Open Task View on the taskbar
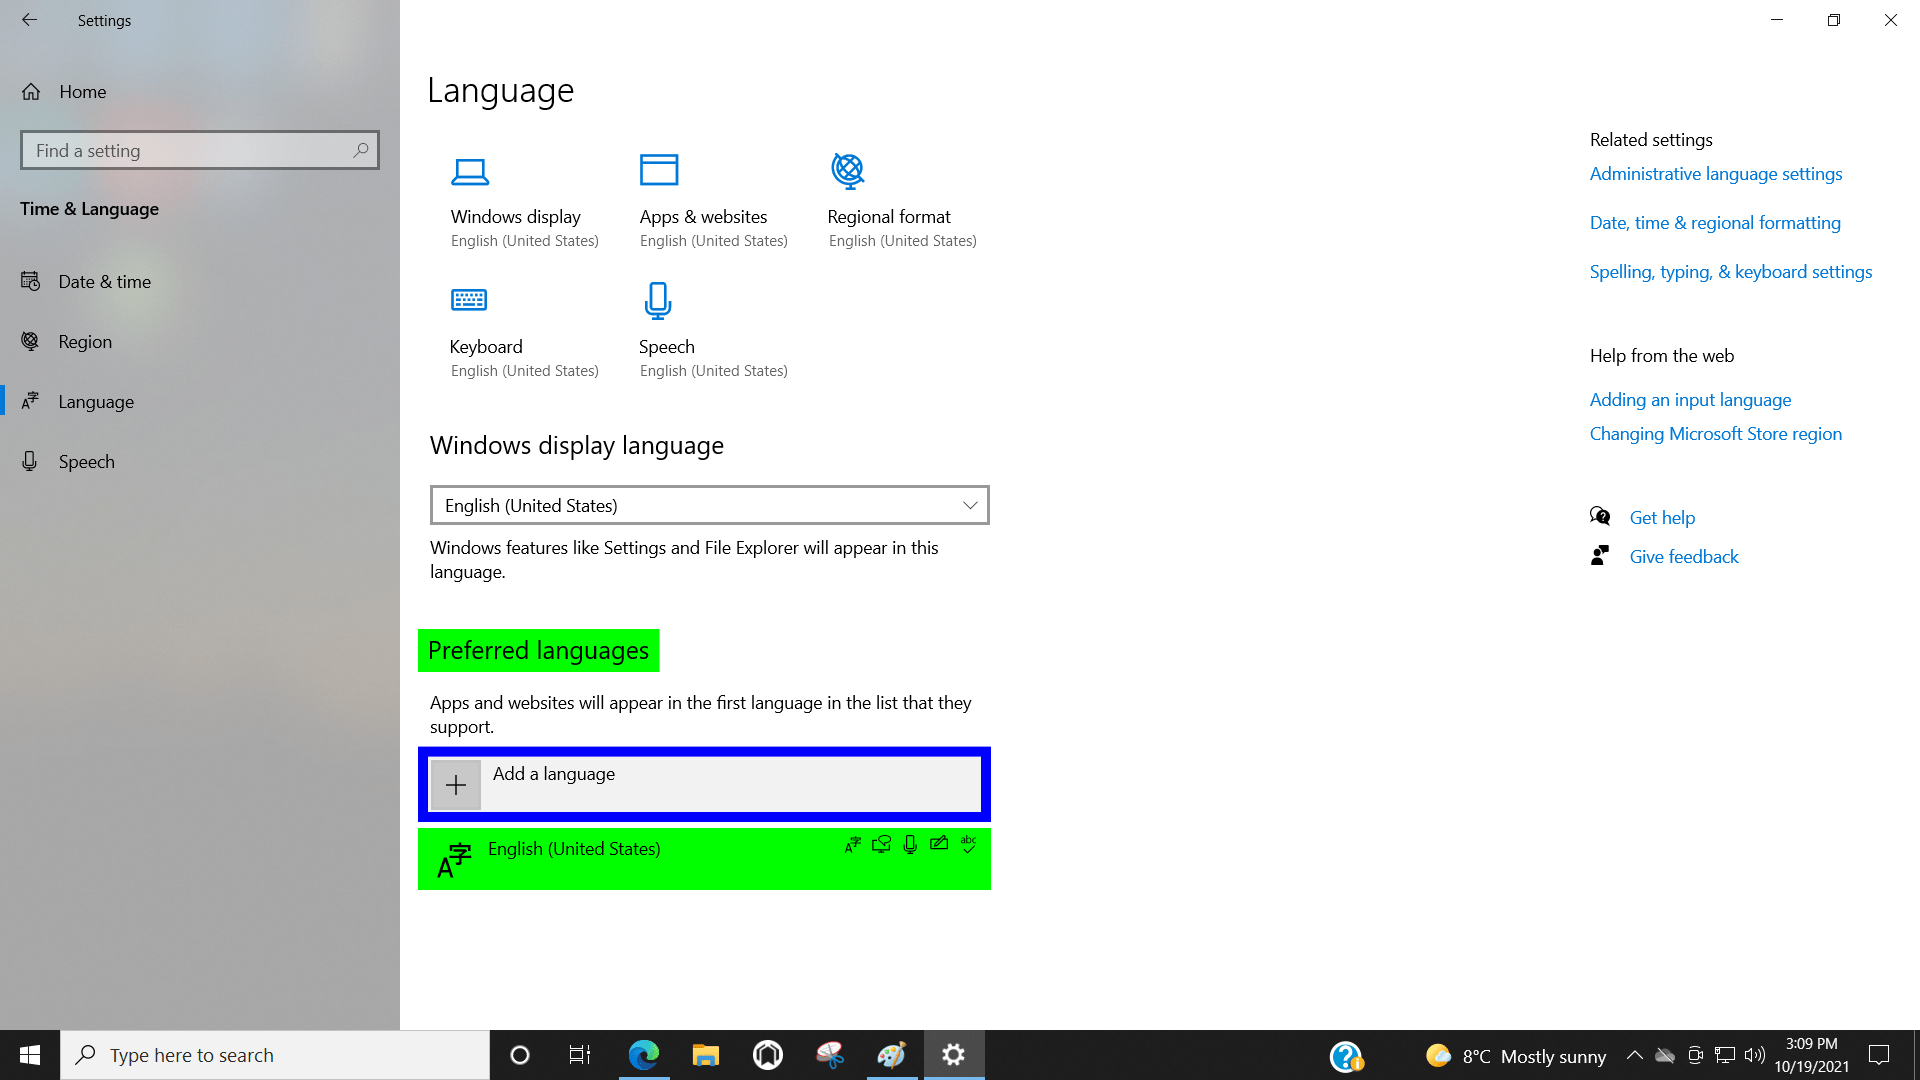Screen dimensions: 1920x1080 [580, 1055]
